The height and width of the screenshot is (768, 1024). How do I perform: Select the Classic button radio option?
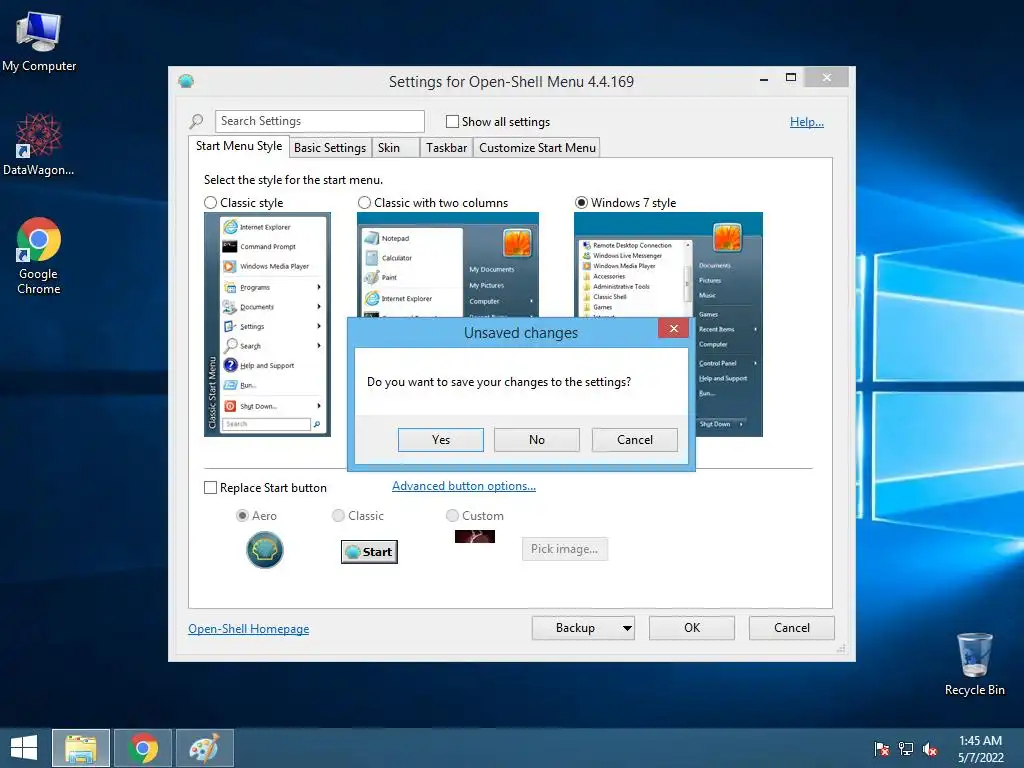tap(338, 516)
